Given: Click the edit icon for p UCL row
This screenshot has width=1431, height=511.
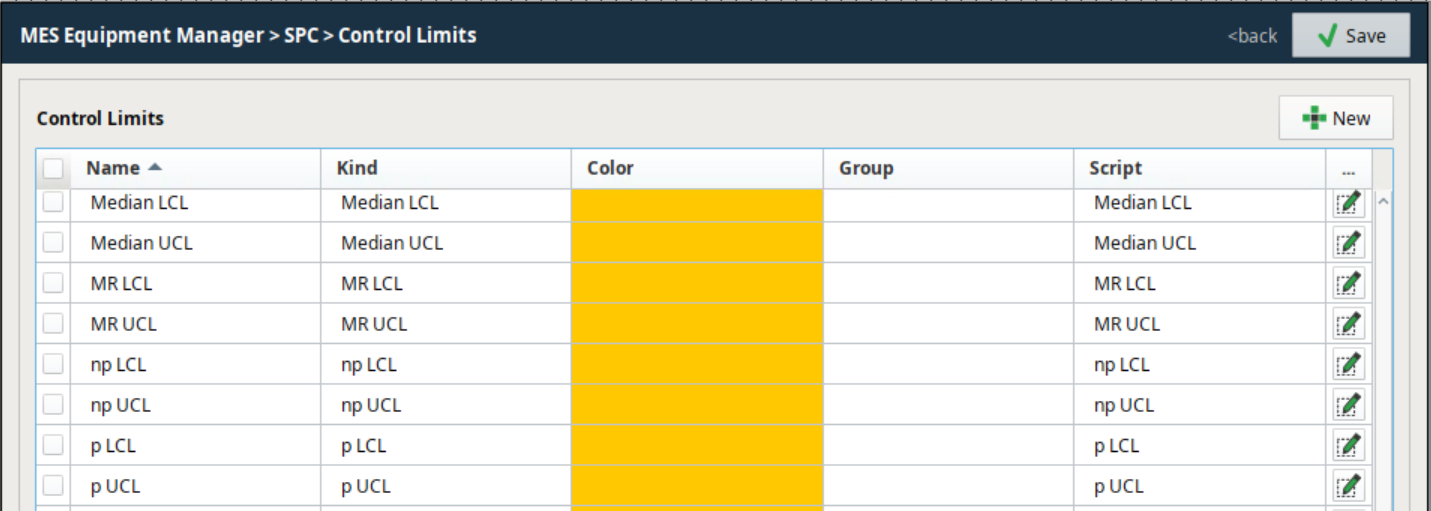Looking at the screenshot, I should [x=1348, y=487].
